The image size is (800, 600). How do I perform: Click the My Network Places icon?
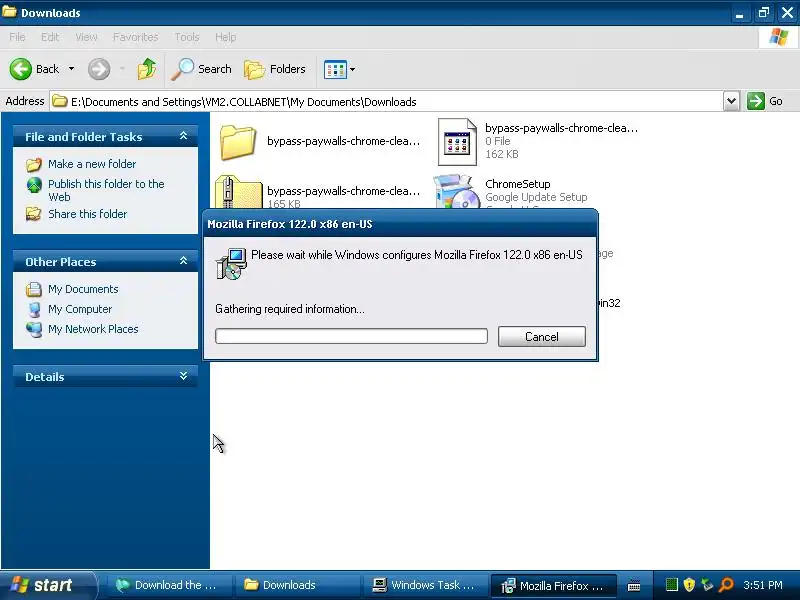(34, 330)
